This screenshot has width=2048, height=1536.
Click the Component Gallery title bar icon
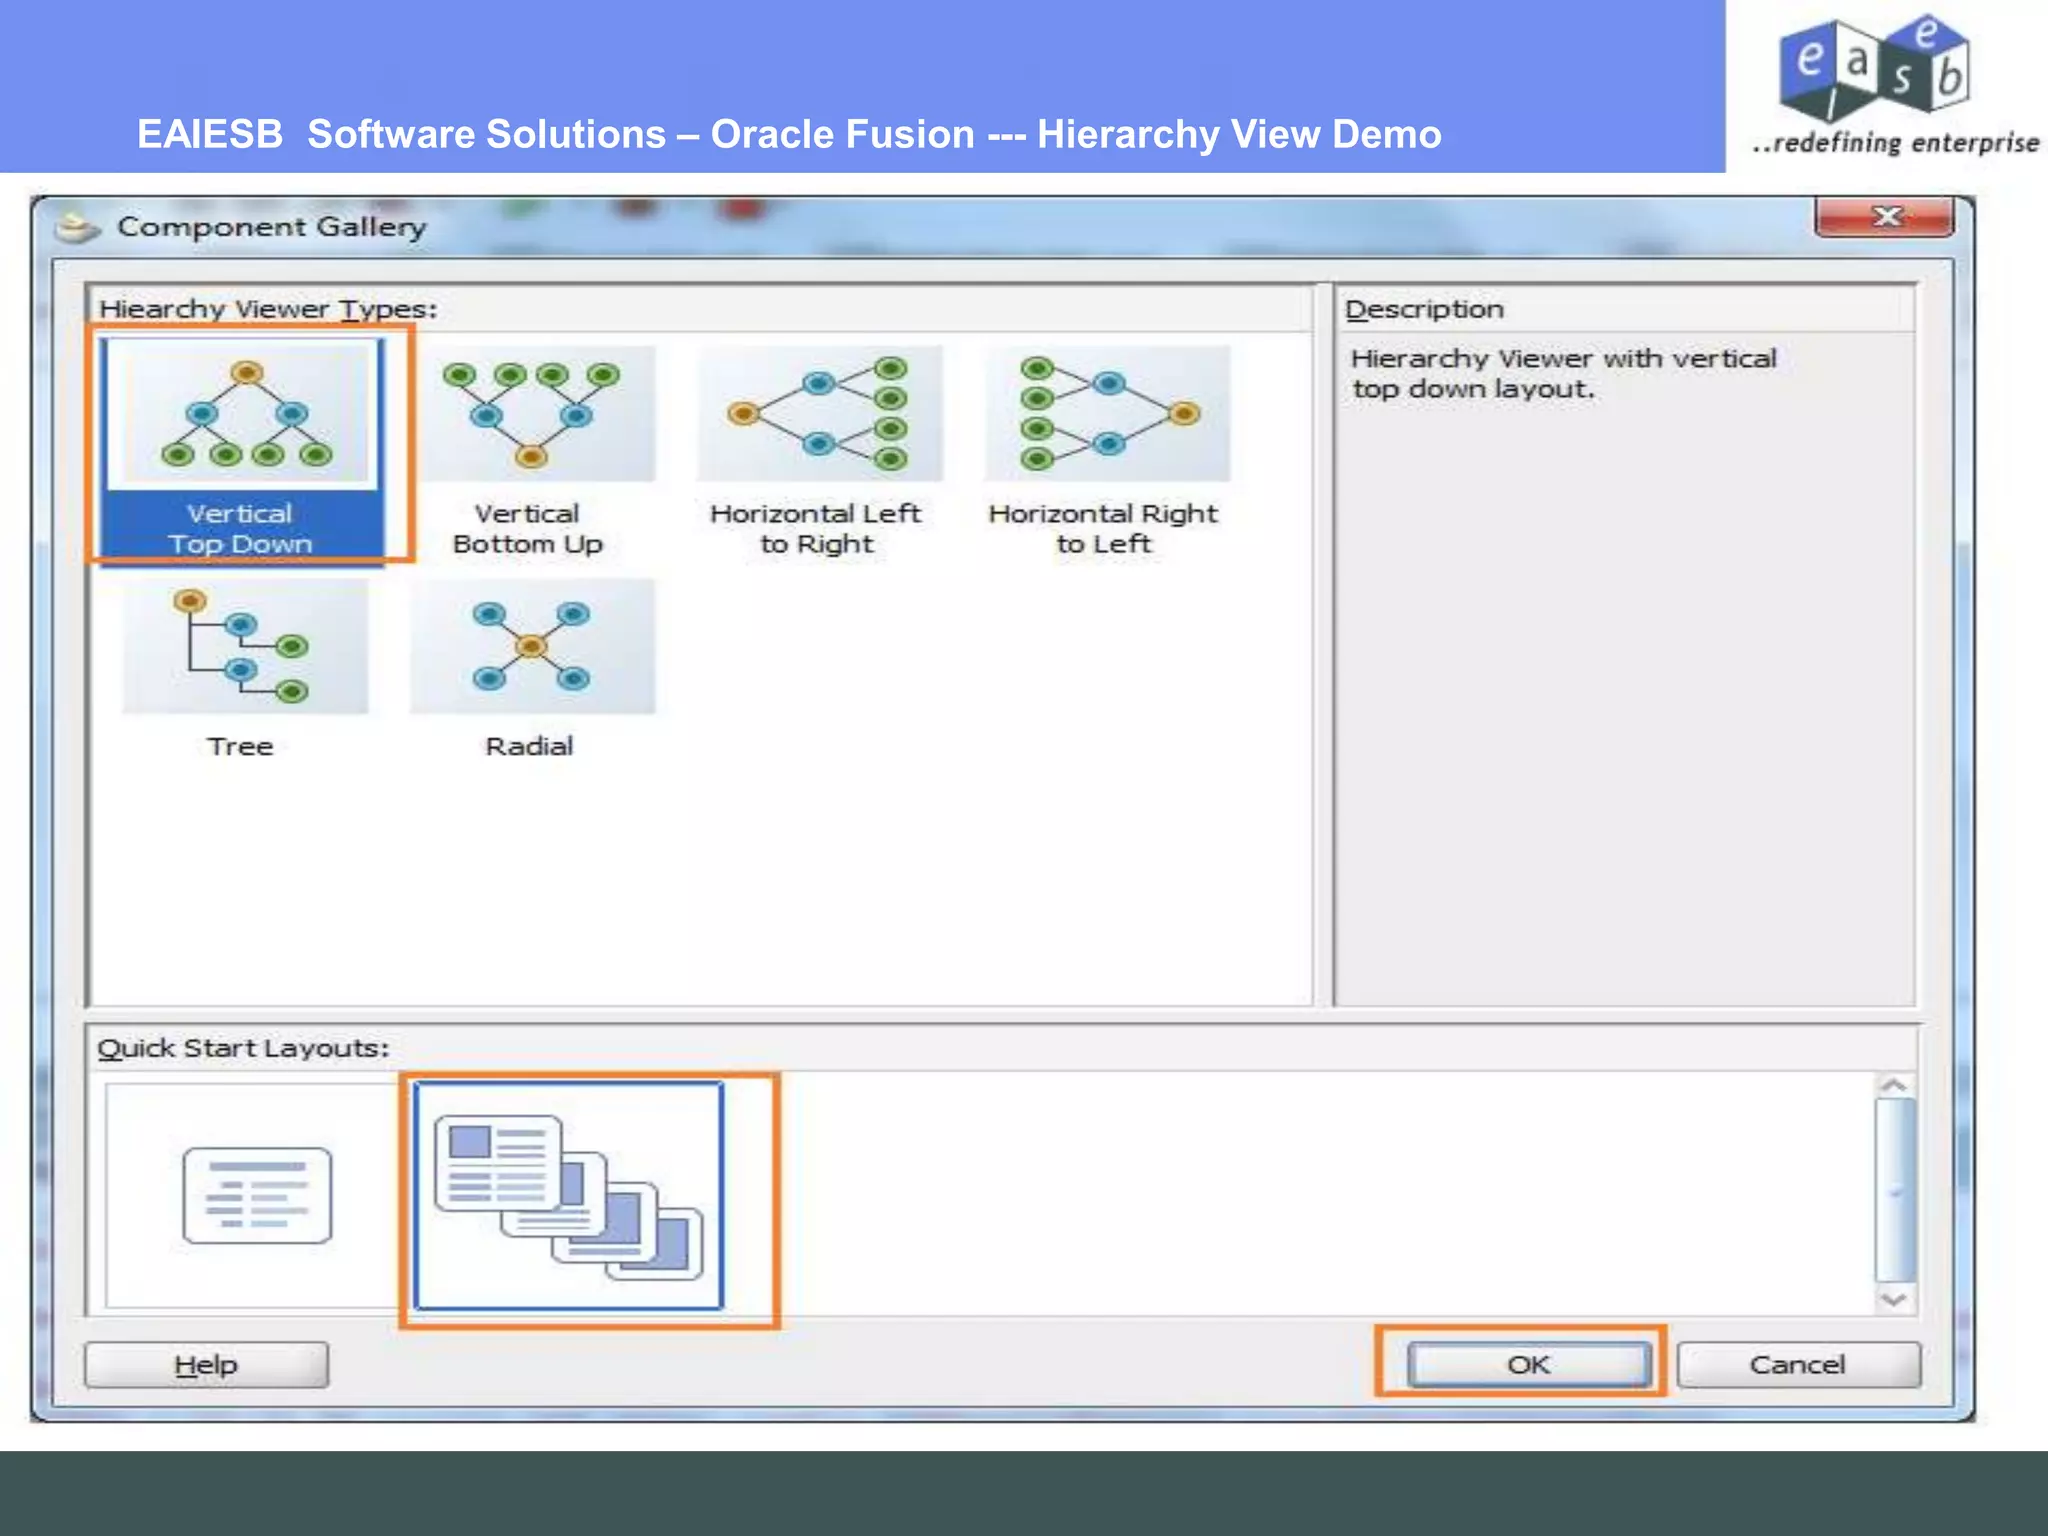pyautogui.click(x=77, y=227)
